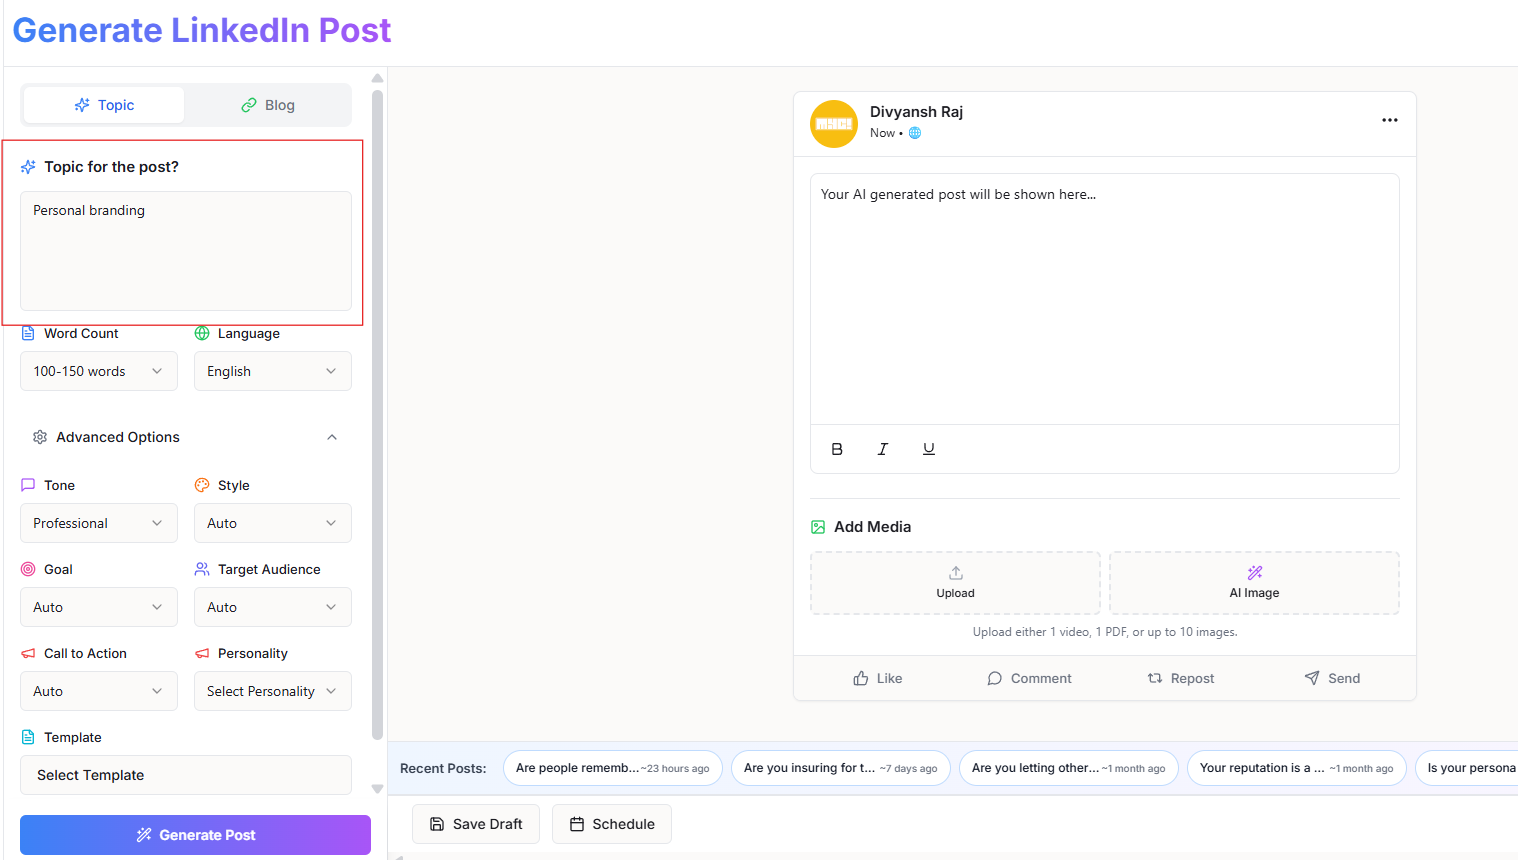
Task: Click the globe icon beside Language
Action: click(x=202, y=333)
